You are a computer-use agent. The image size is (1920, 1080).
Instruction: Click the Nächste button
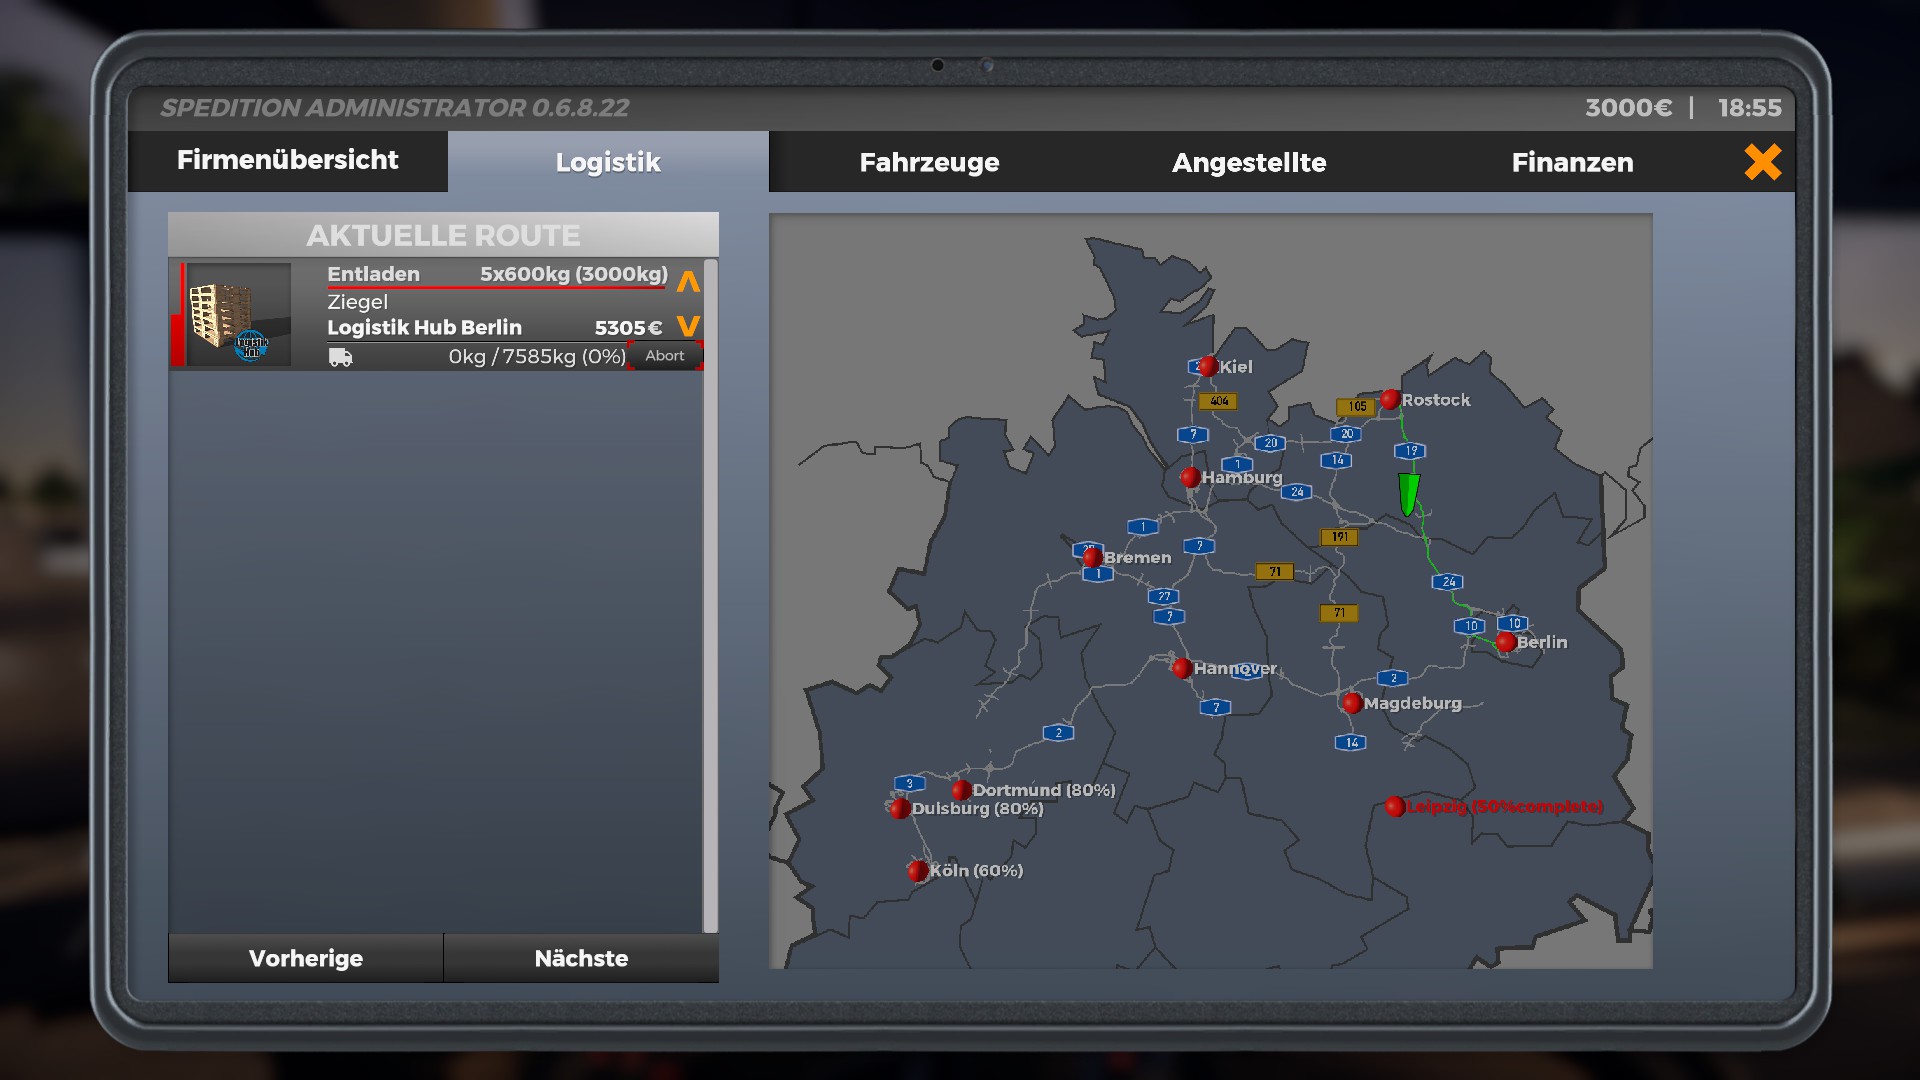click(x=581, y=958)
